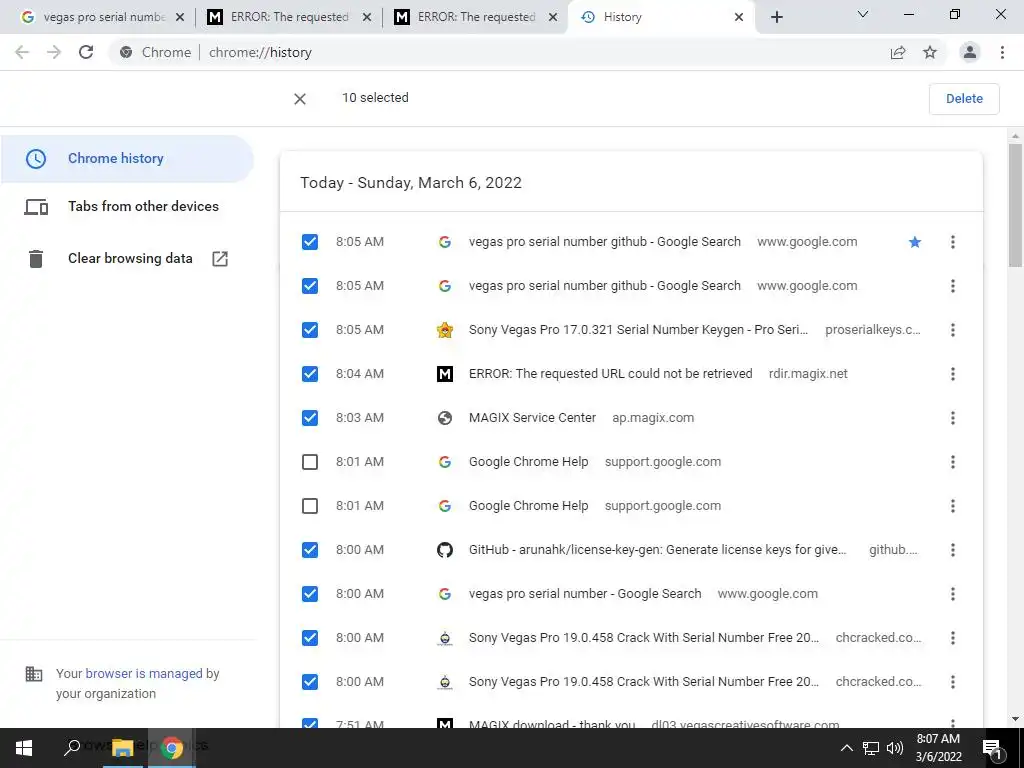Check first Google Chrome Help 8:01 AM entry
Viewport: 1024px width, 768px height.
click(310, 462)
